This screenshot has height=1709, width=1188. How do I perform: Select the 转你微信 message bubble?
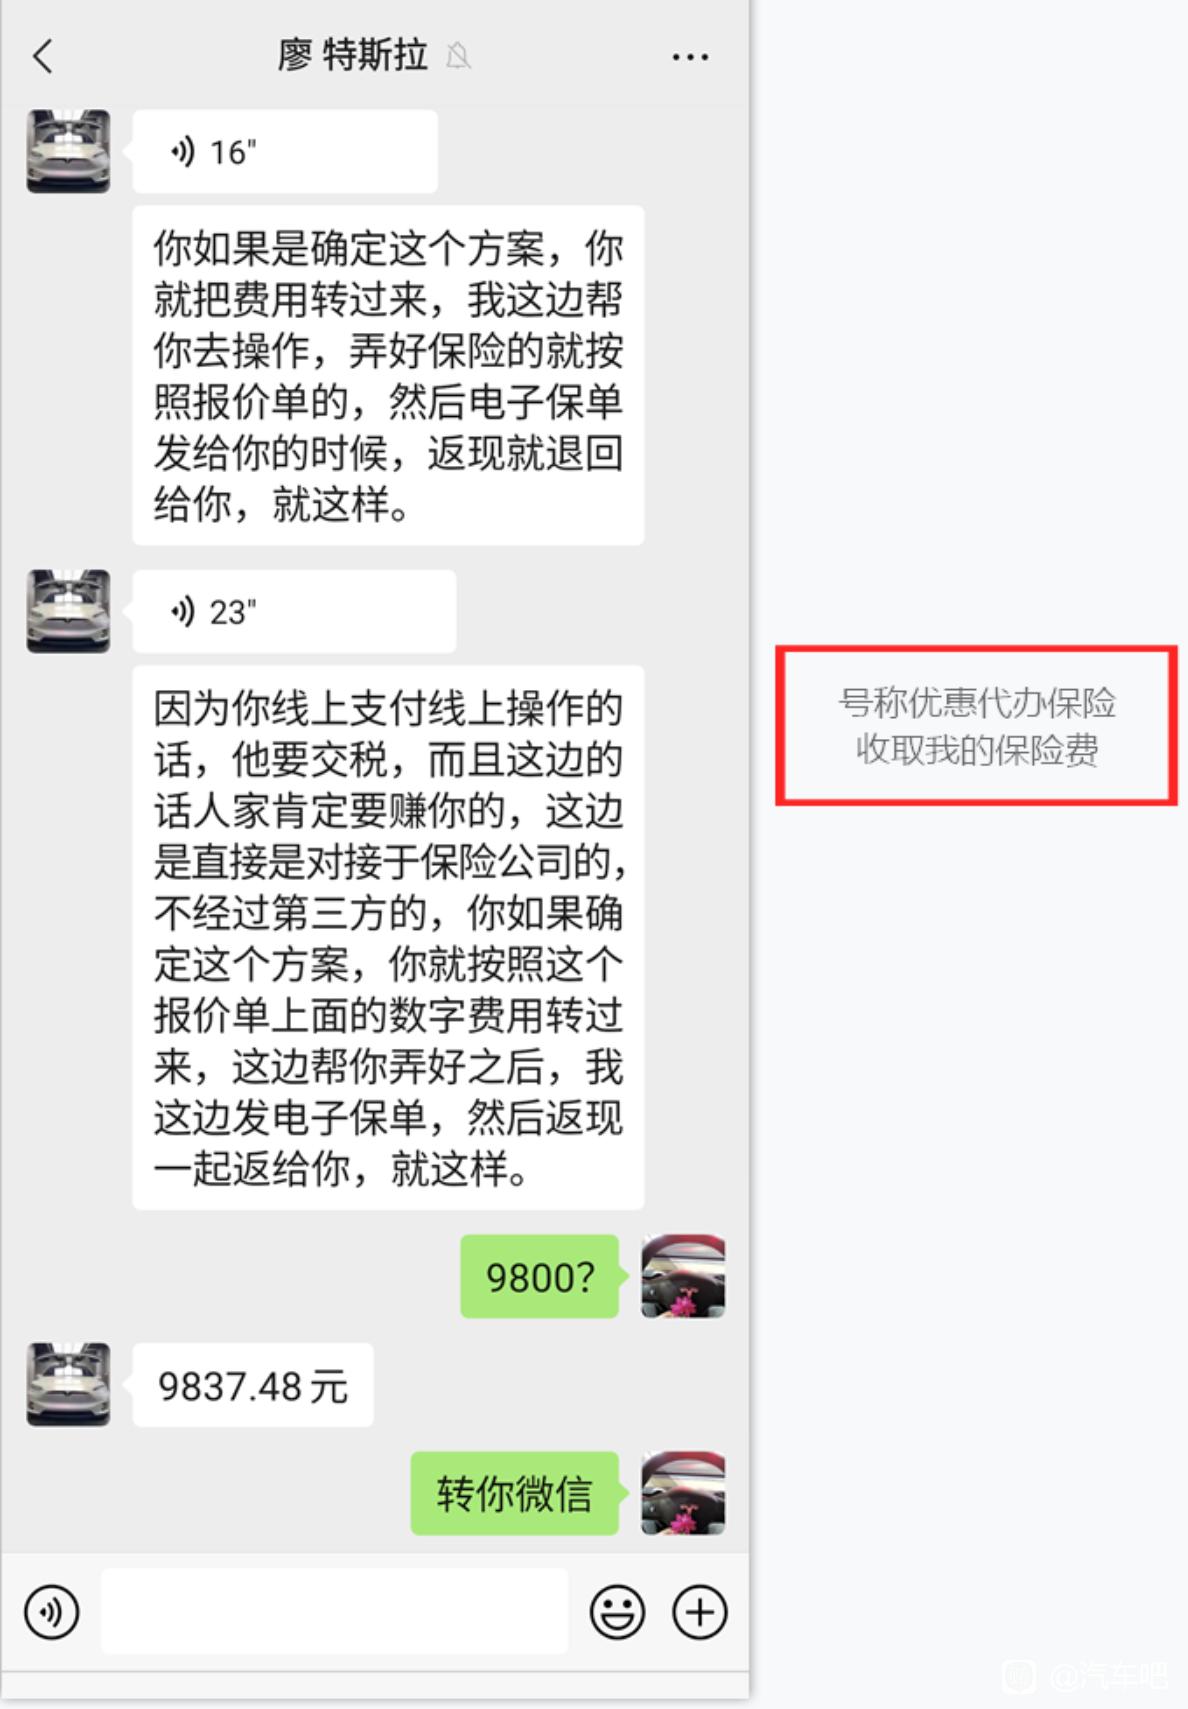pyautogui.click(x=515, y=1493)
